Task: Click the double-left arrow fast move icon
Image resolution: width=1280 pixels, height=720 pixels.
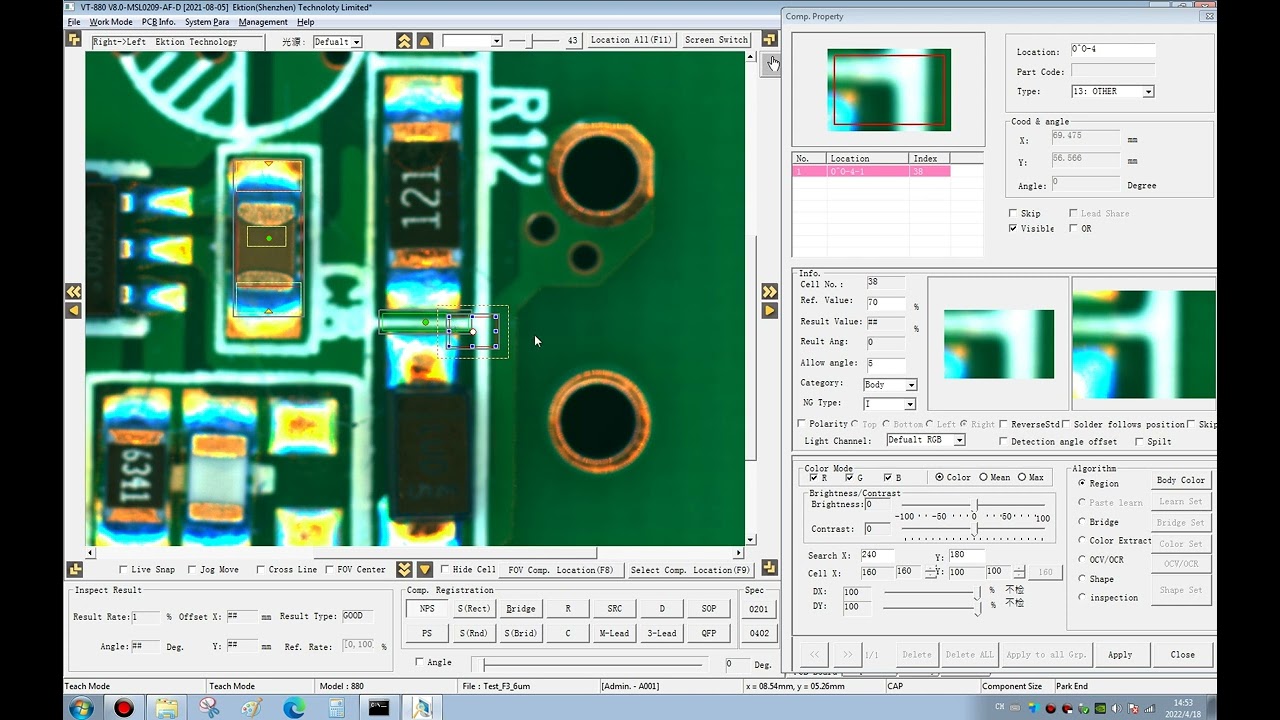Action: [73, 291]
